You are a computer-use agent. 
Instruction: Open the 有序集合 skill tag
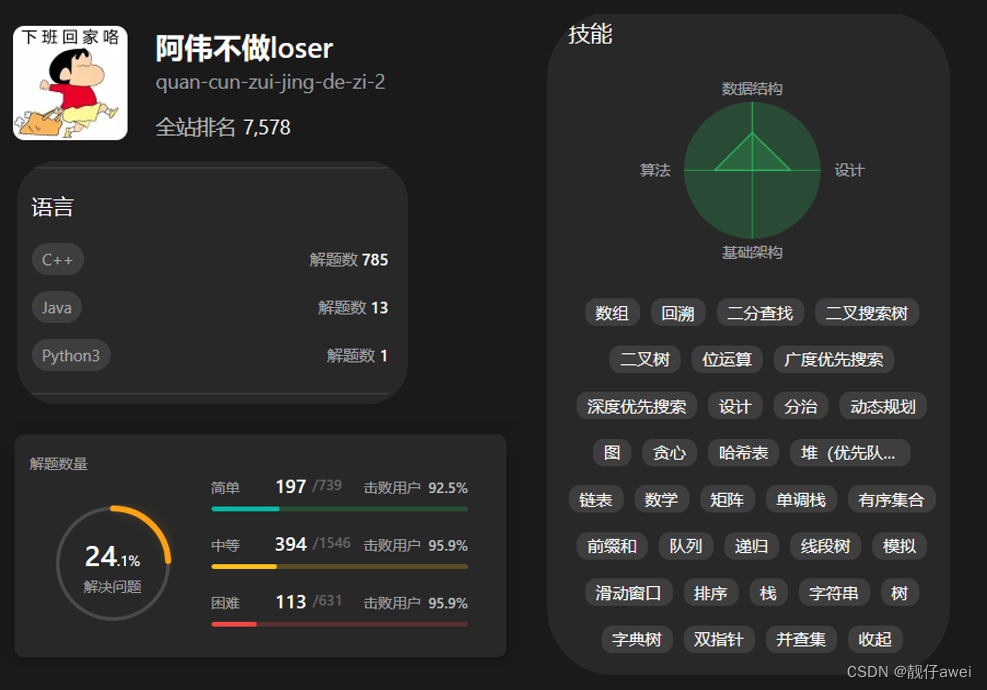click(x=891, y=499)
